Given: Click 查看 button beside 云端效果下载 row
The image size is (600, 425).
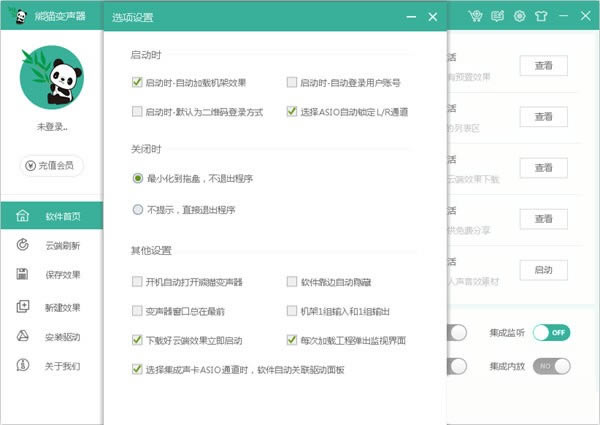Looking at the screenshot, I should [543, 168].
